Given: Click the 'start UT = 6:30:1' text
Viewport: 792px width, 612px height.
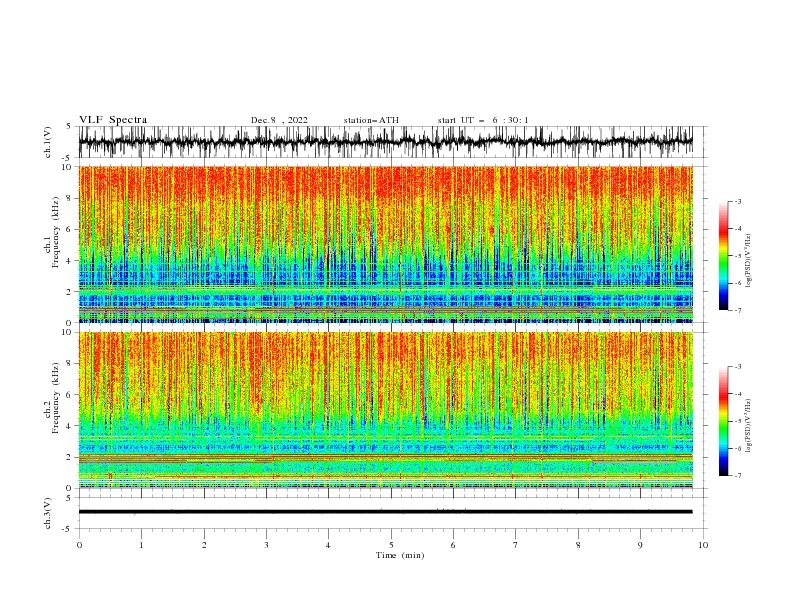Looking at the screenshot, I should pyautogui.click(x=483, y=120).
